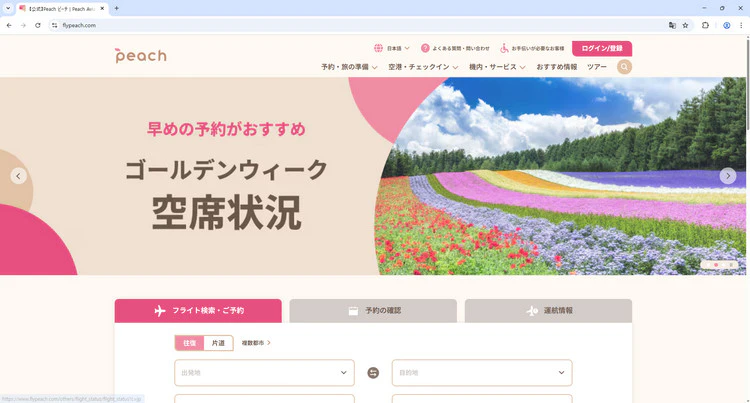Select the 往復 round-trip option
The image size is (750, 403).
point(189,343)
